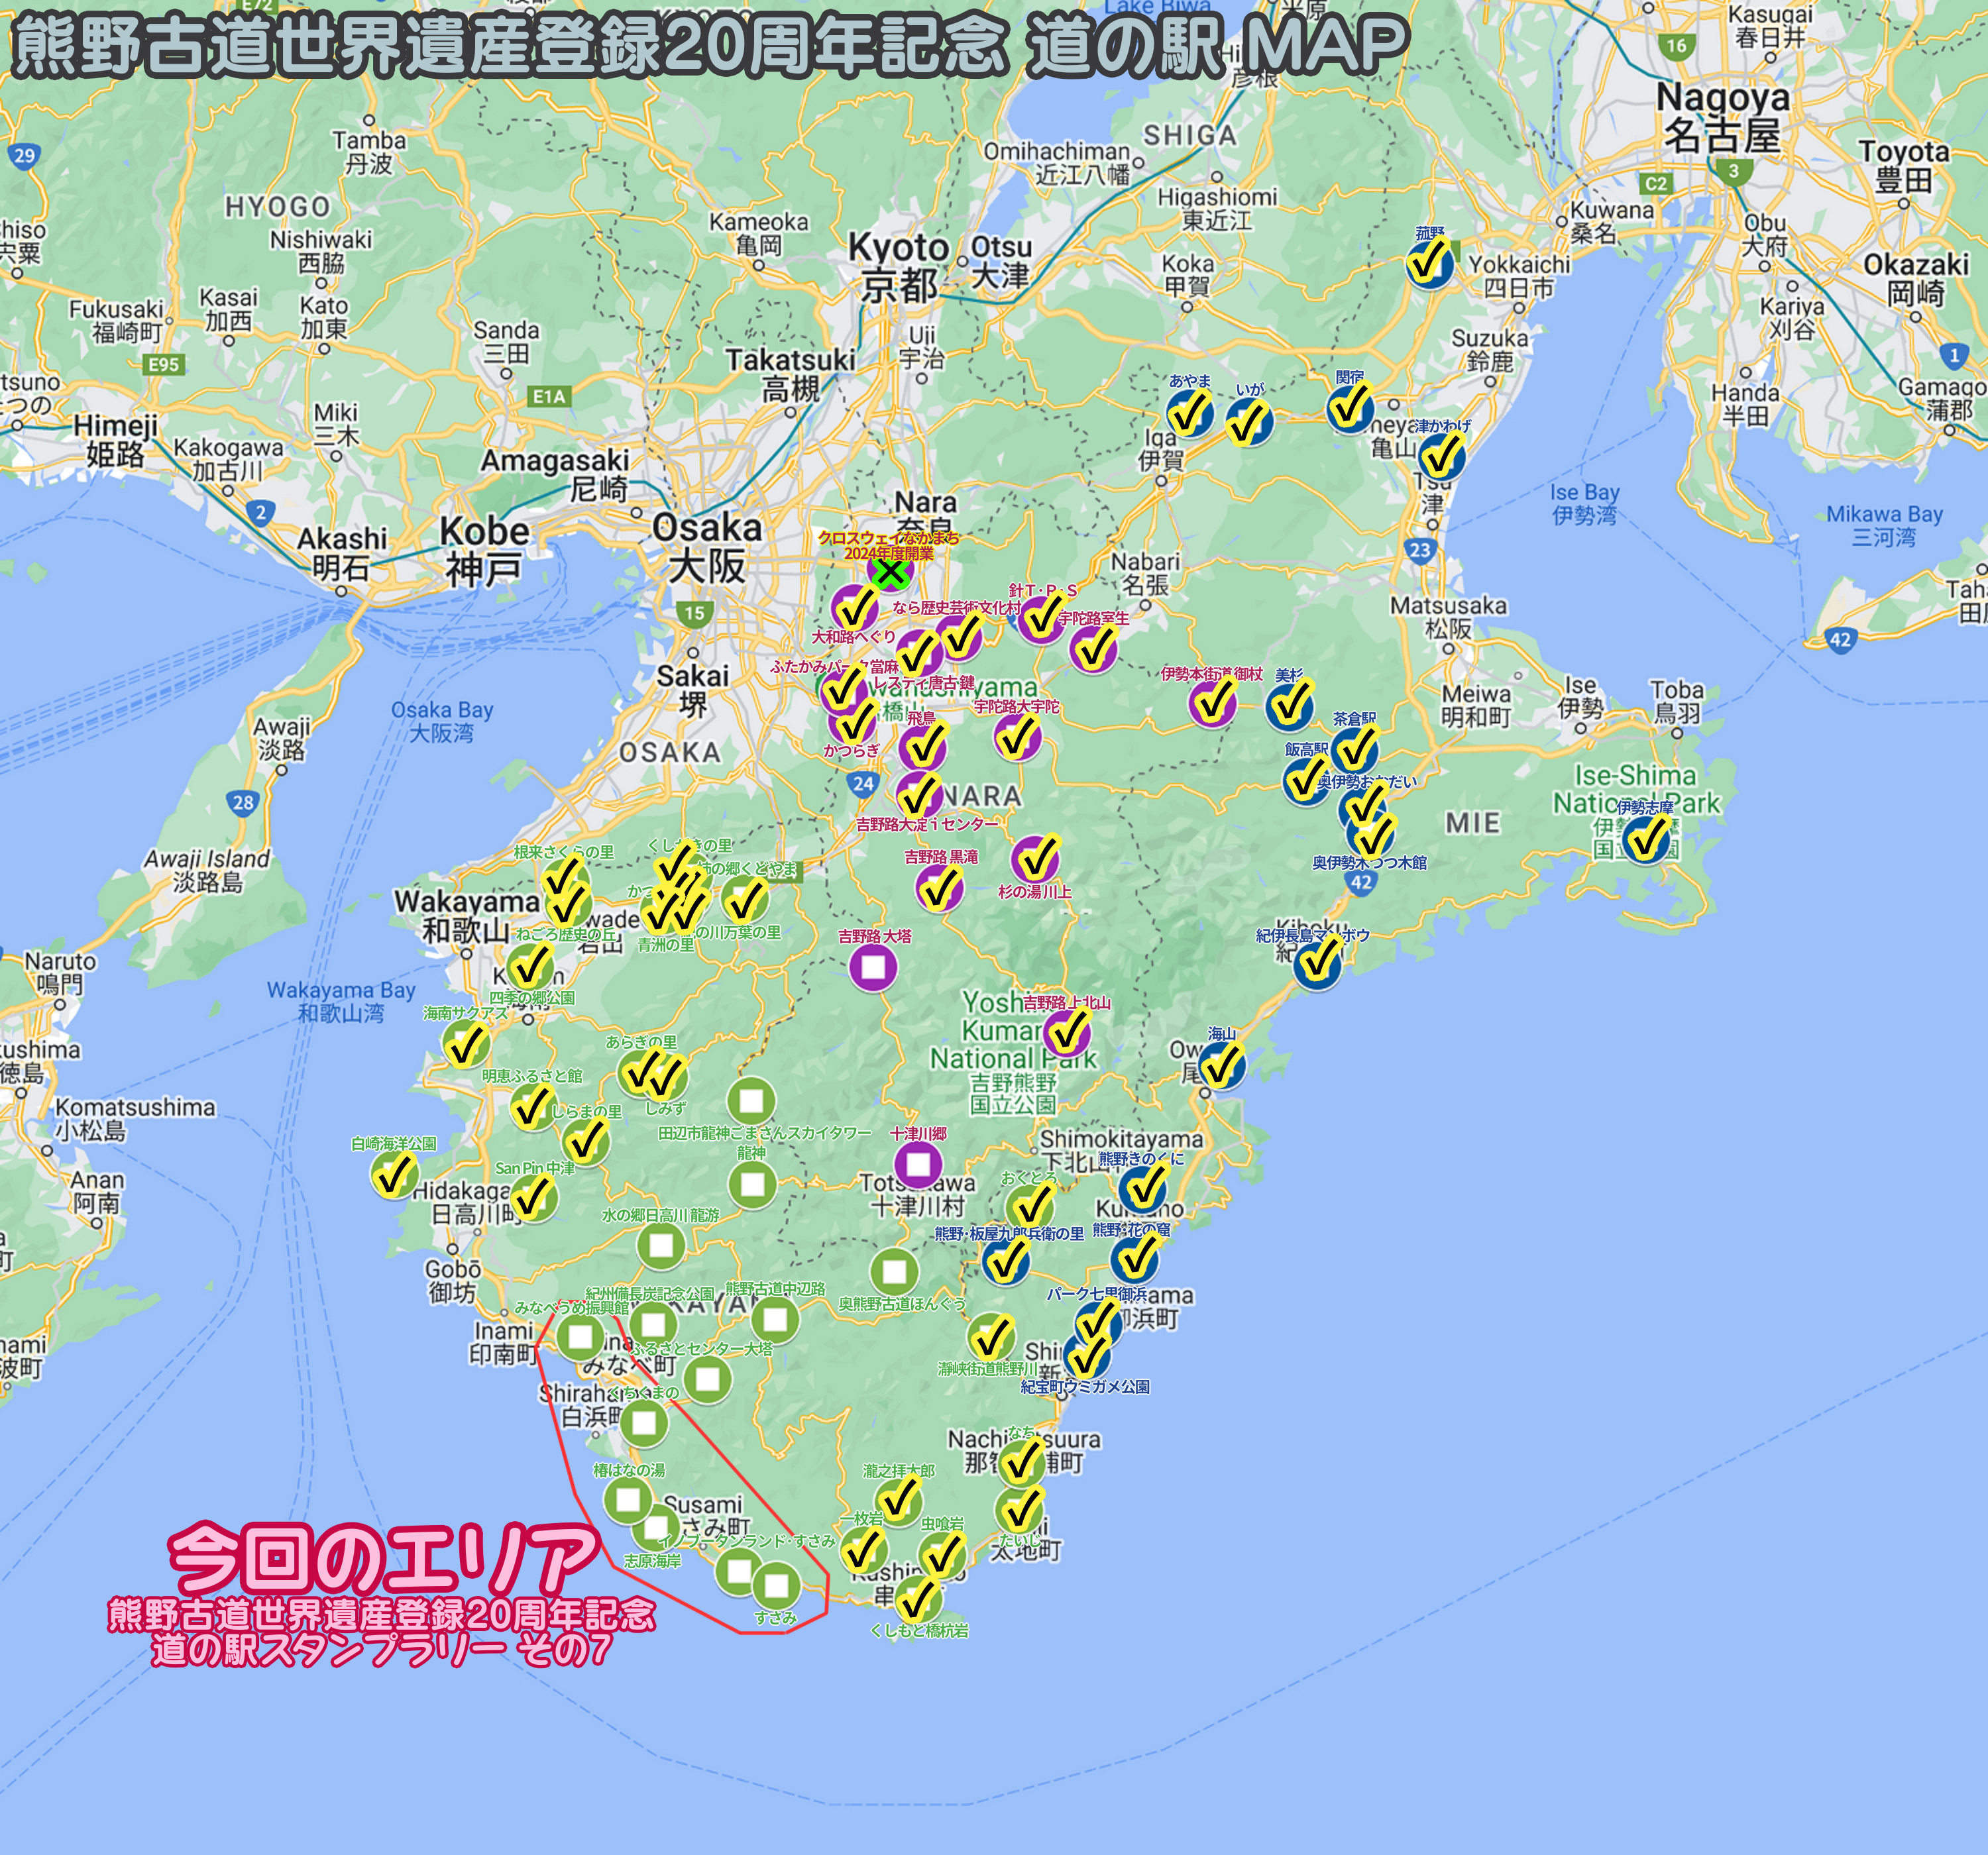Select the 熊野きのくに blue marker

1144,1189
